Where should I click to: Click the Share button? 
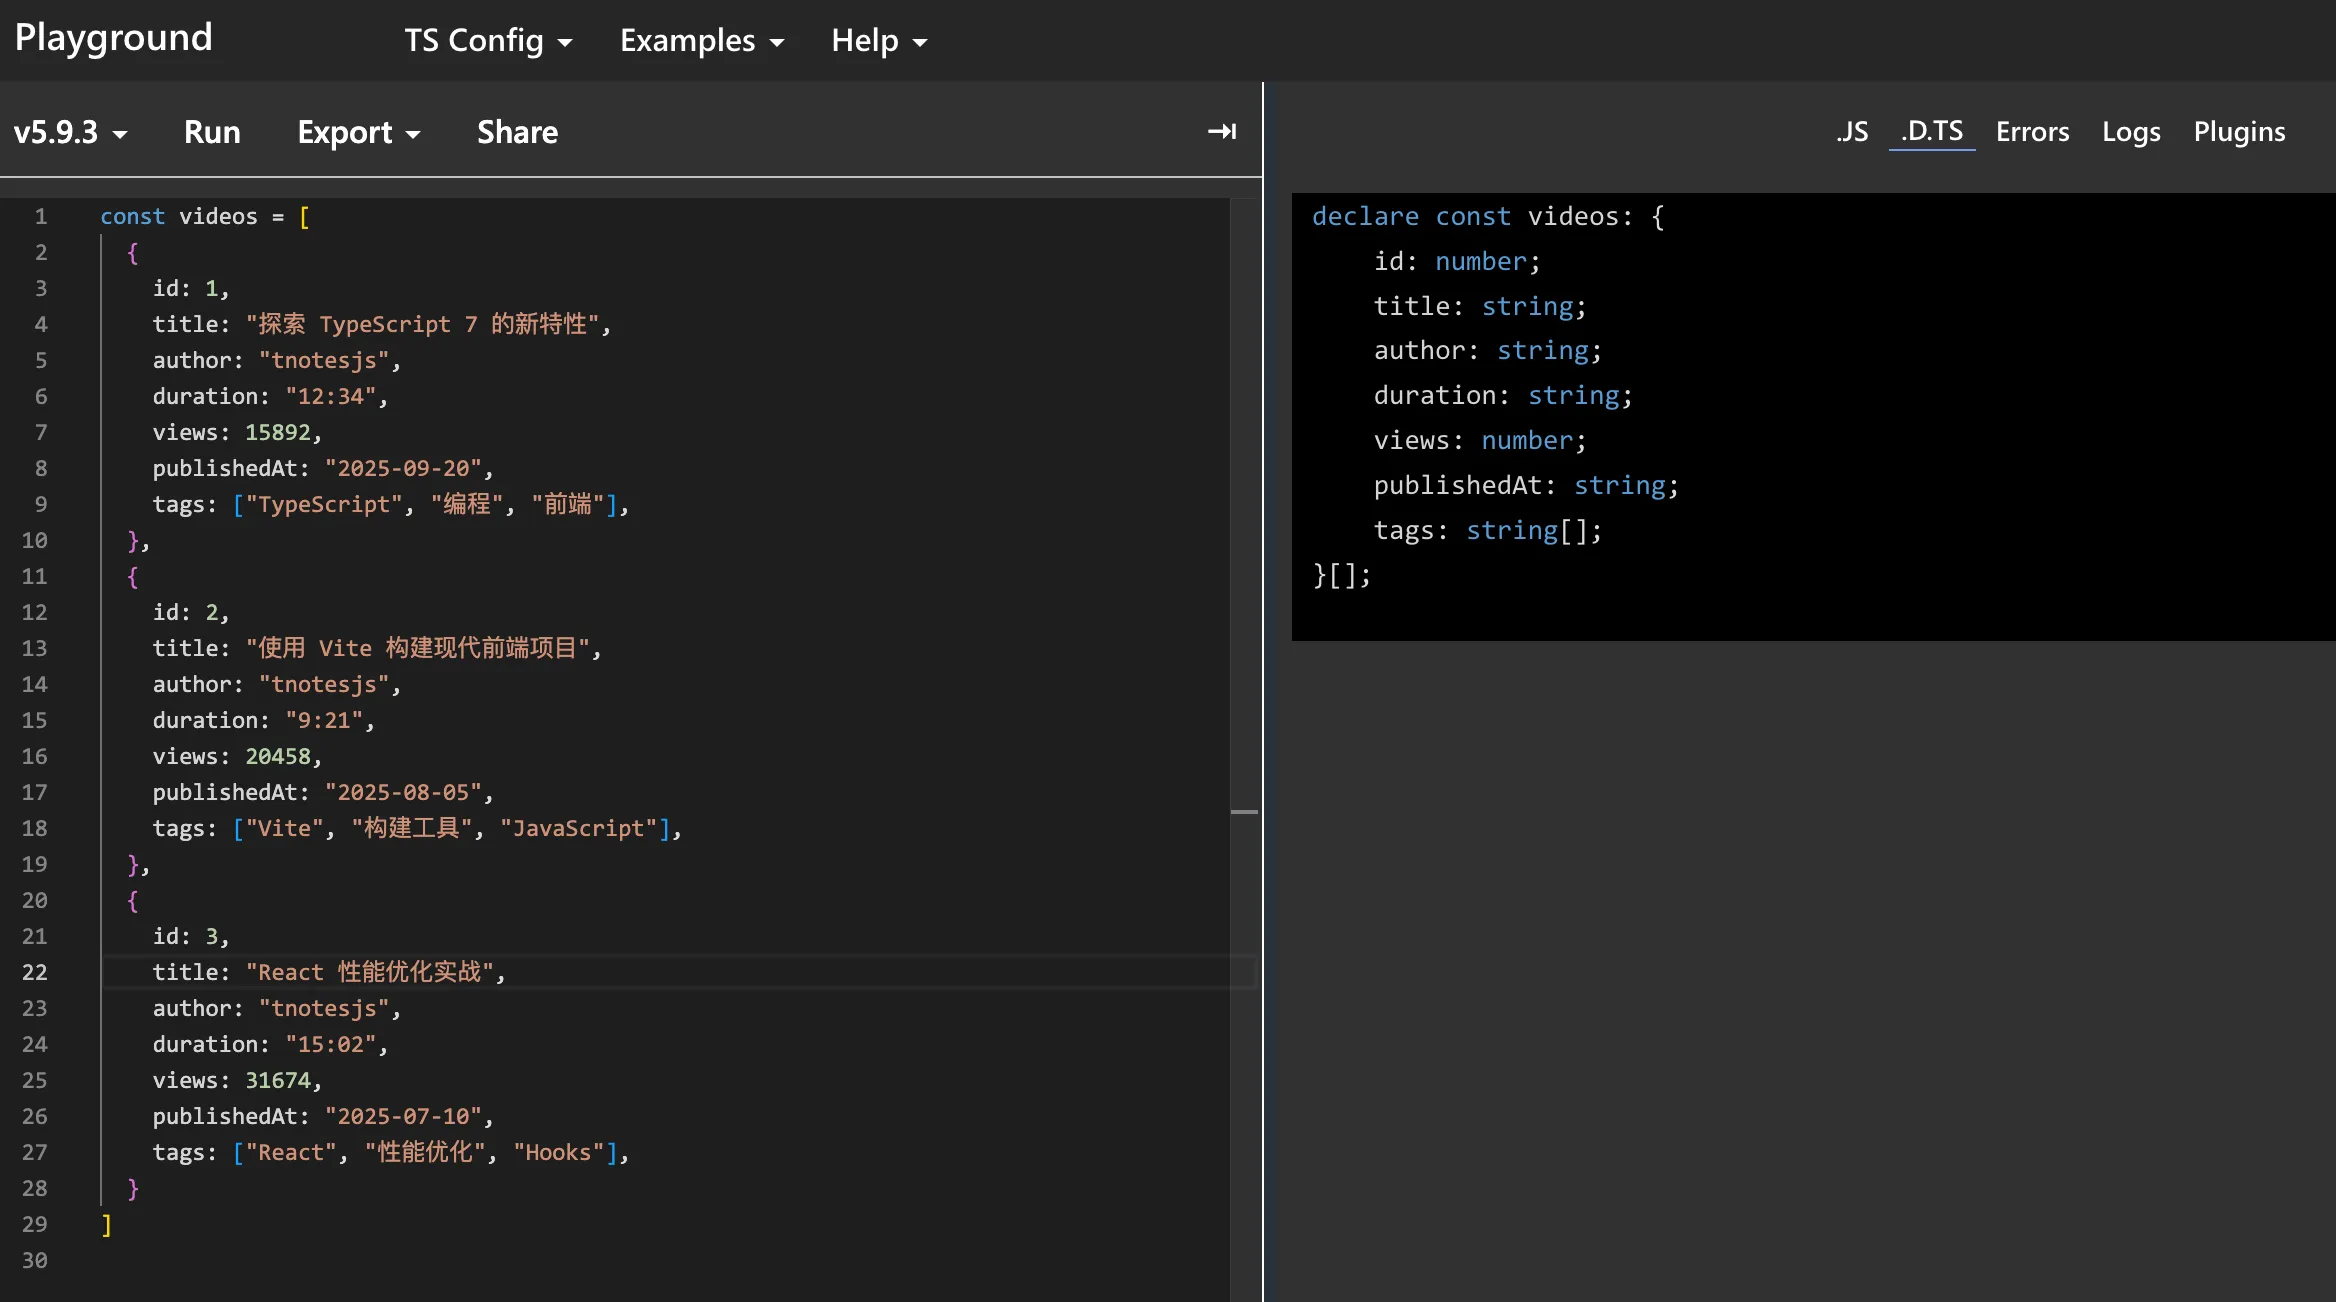pyautogui.click(x=517, y=132)
